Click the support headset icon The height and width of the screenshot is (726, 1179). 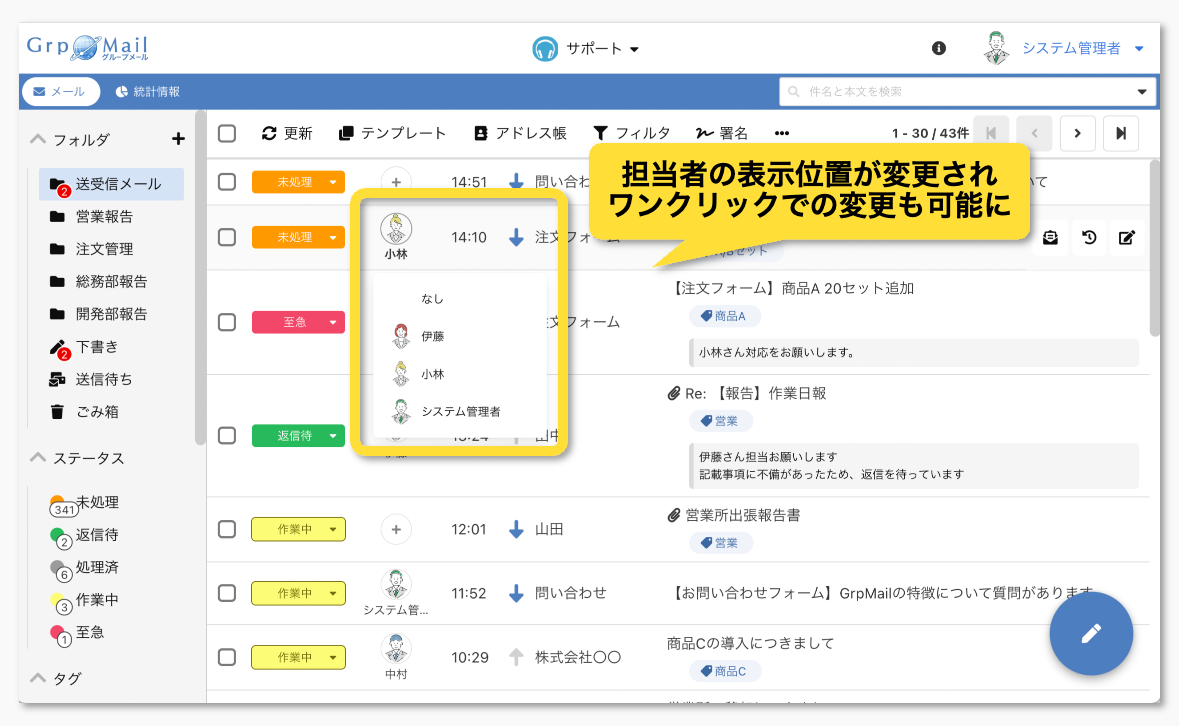click(x=544, y=49)
